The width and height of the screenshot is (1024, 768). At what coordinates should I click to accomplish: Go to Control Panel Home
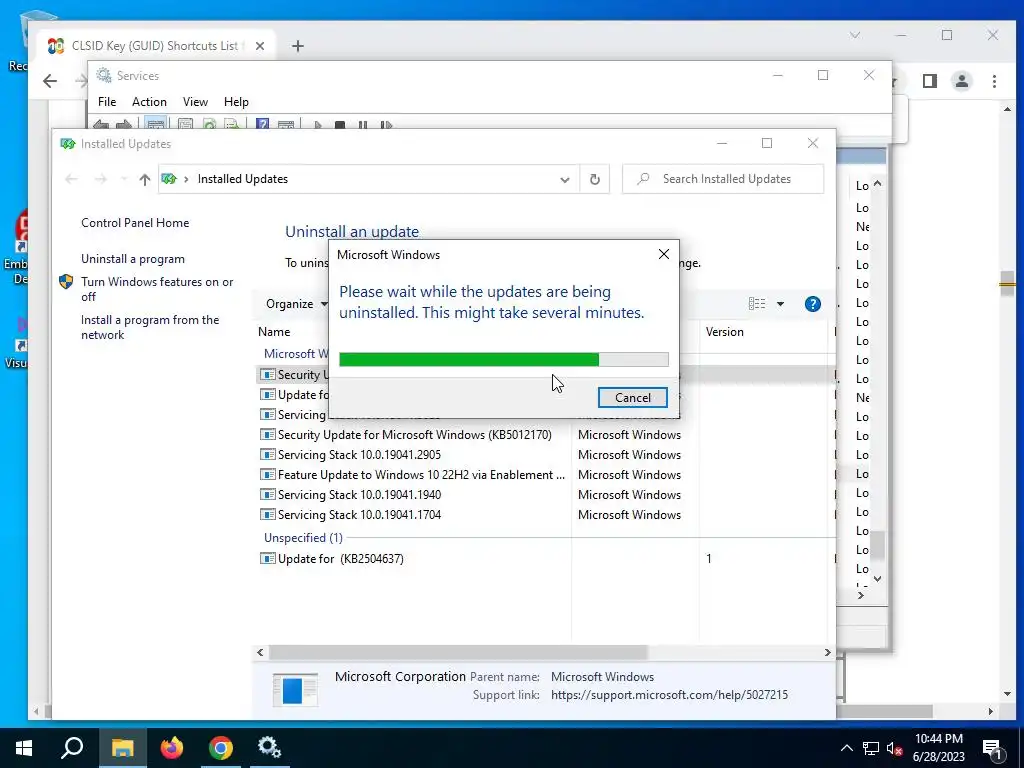tap(135, 223)
